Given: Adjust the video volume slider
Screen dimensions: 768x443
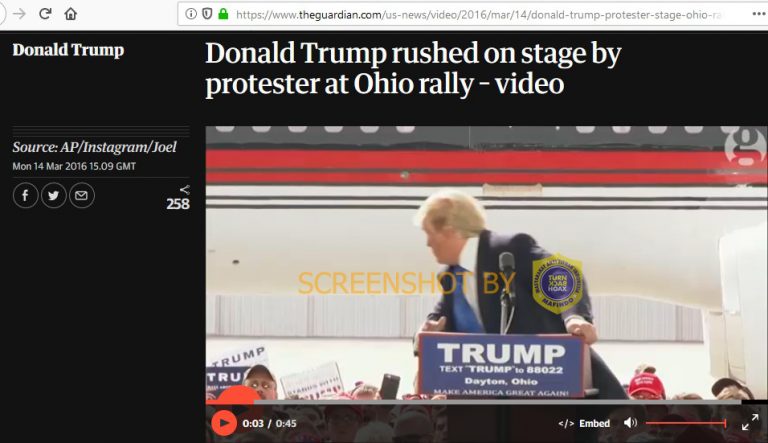Looking at the screenshot, I should [686, 423].
